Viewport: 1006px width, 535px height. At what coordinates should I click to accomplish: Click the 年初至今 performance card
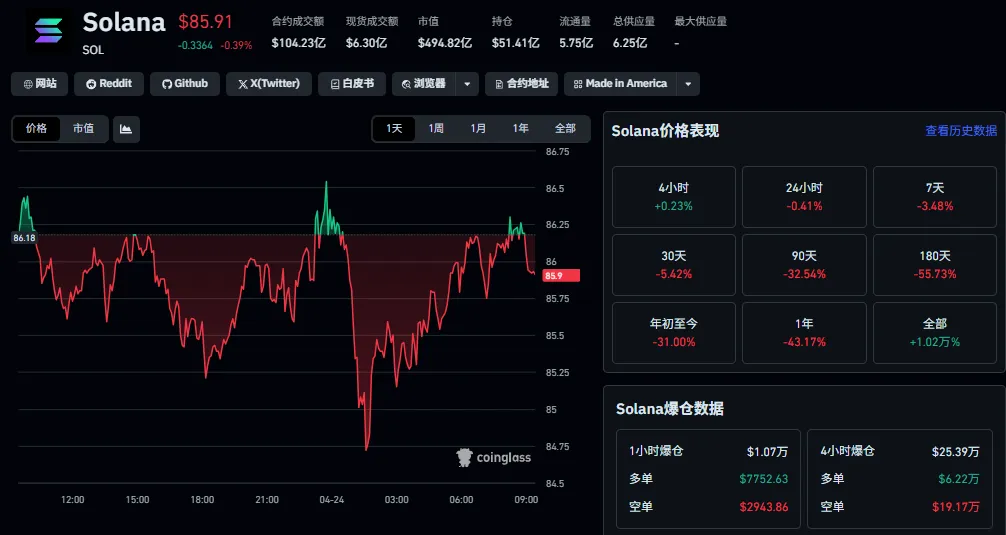tap(674, 333)
